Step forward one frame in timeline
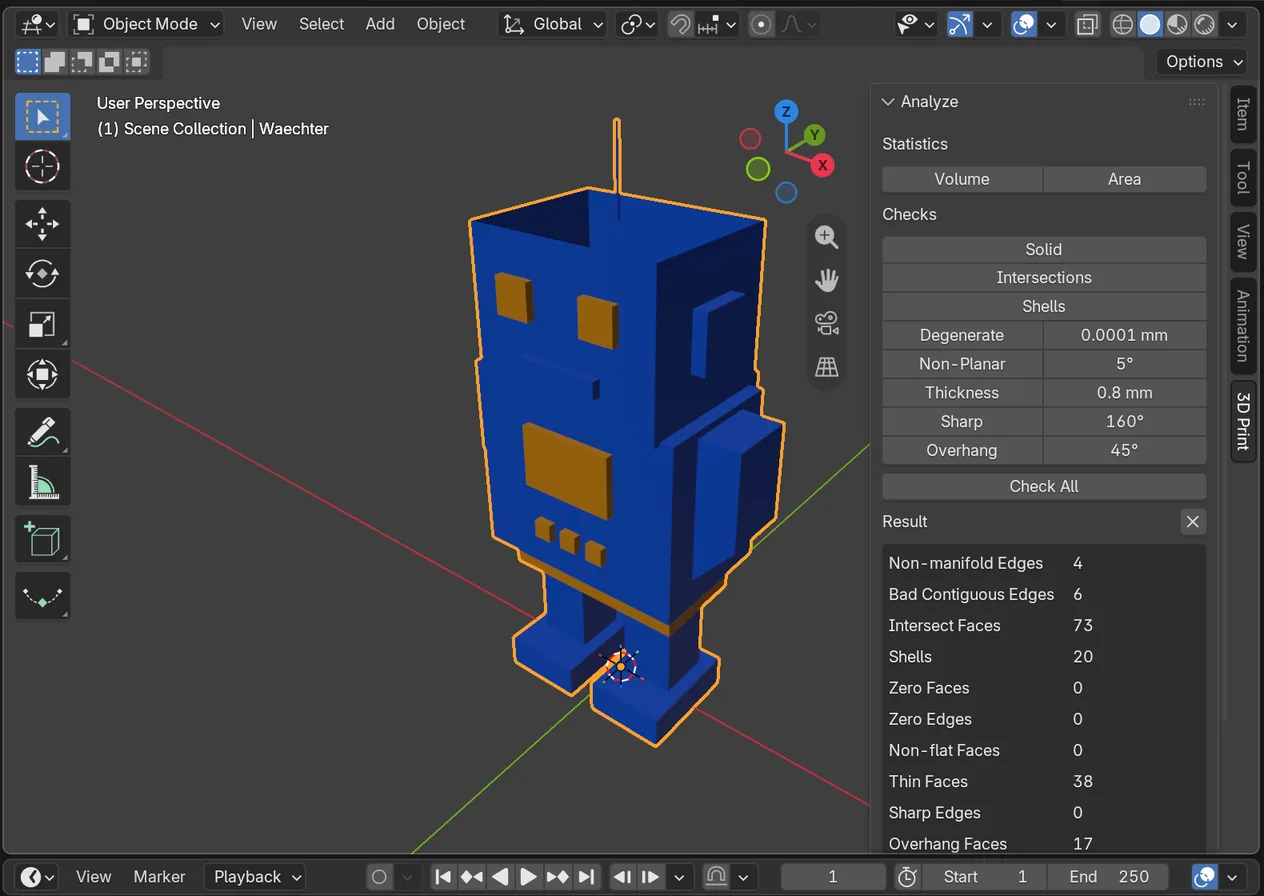1264x896 pixels. coord(650,877)
